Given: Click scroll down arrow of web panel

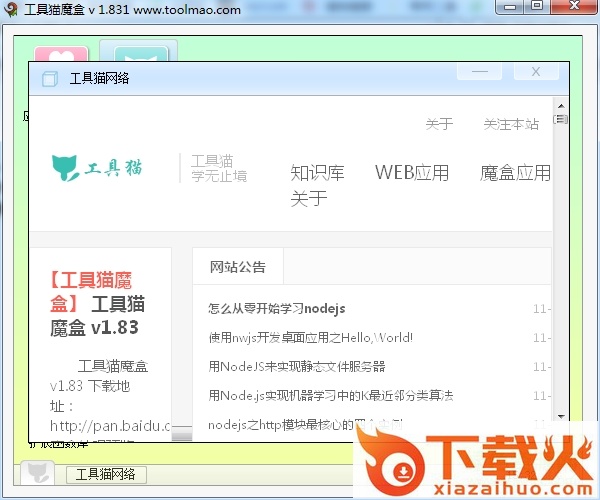Looking at the screenshot, I should pyautogui.click(x=561, y=416).
